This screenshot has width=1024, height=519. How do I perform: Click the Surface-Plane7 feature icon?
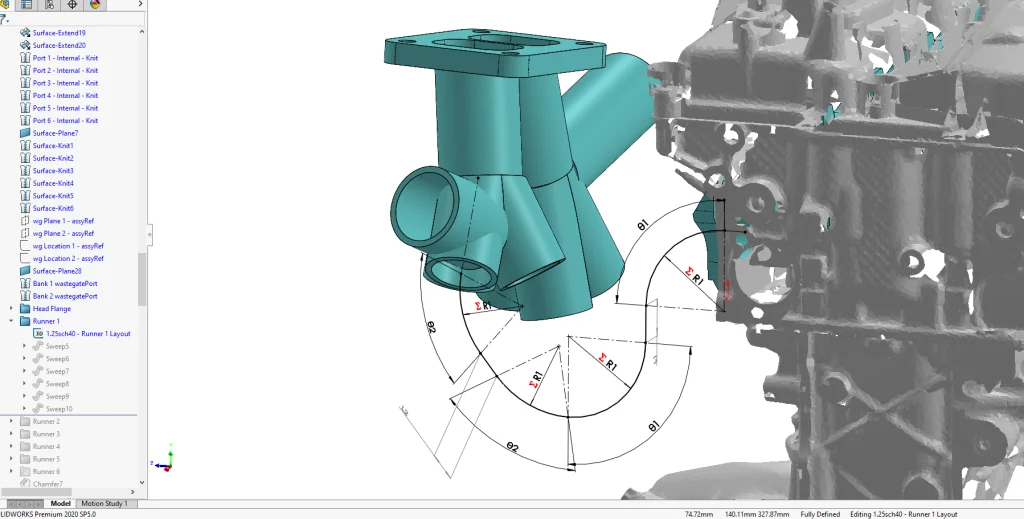[x=25, y=133]
